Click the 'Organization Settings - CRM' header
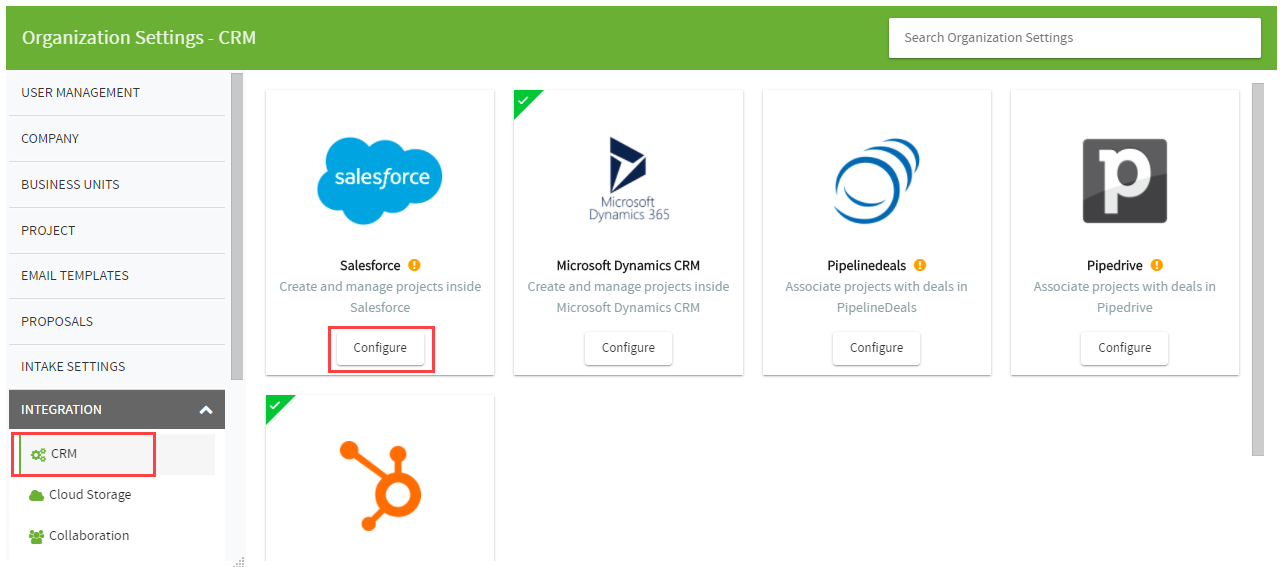Image resolution: width=1282 pixels, height=567 pixels. (139, 38)
